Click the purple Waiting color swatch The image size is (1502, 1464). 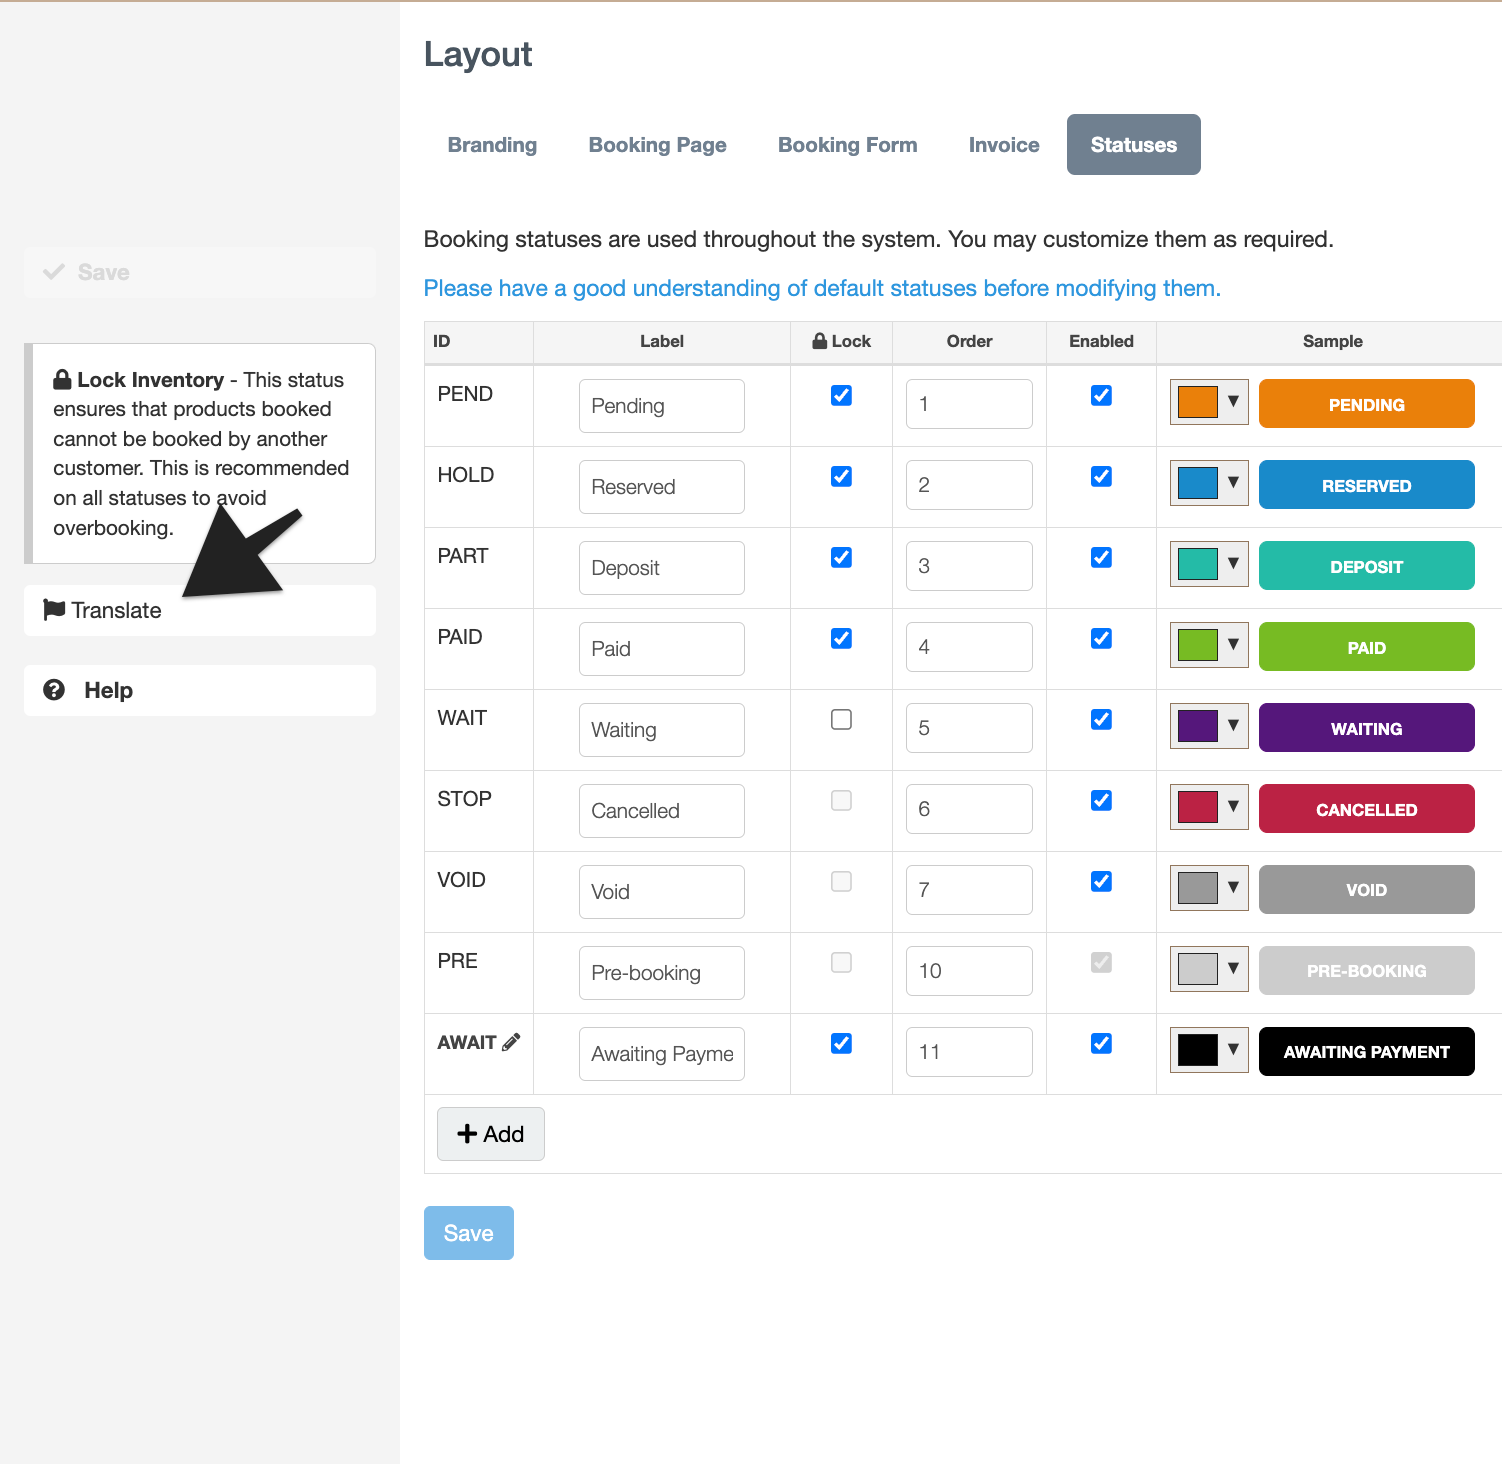coord(1197,725)
